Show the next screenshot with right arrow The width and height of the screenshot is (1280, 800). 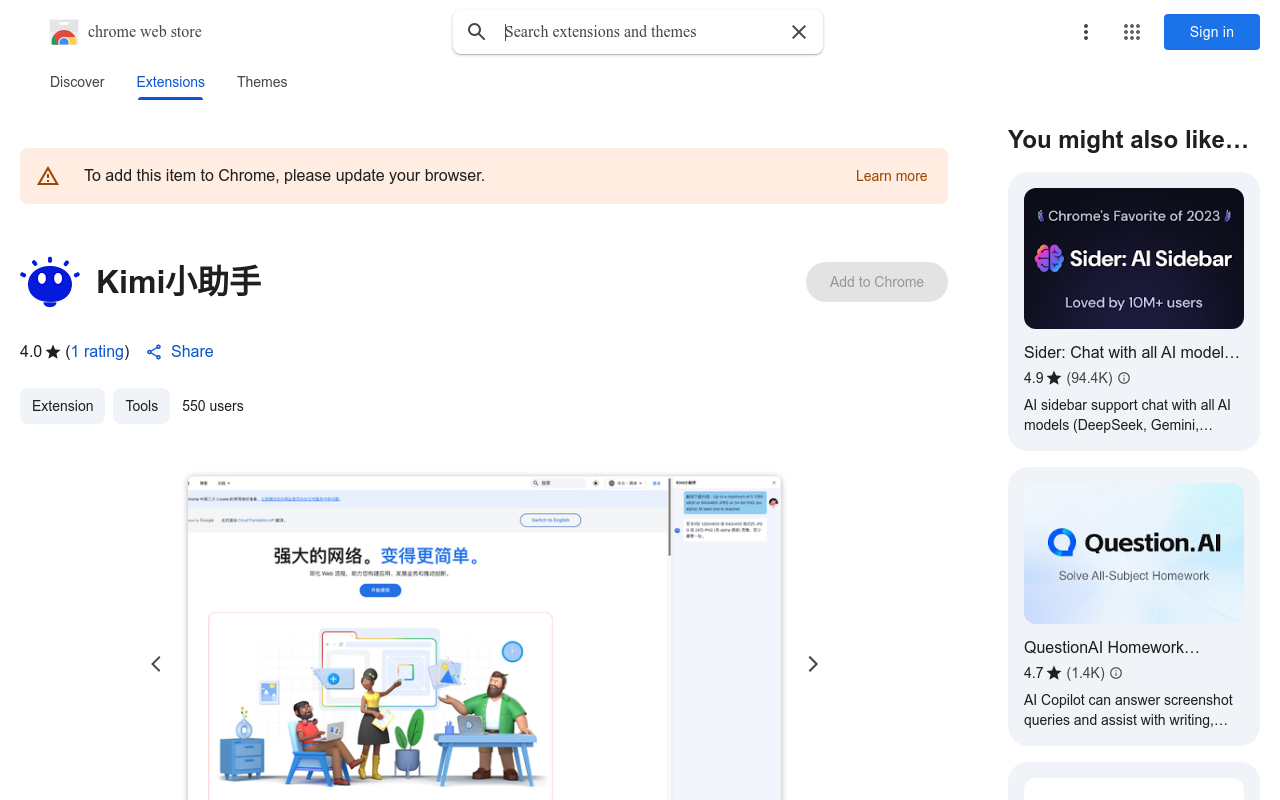813,664
